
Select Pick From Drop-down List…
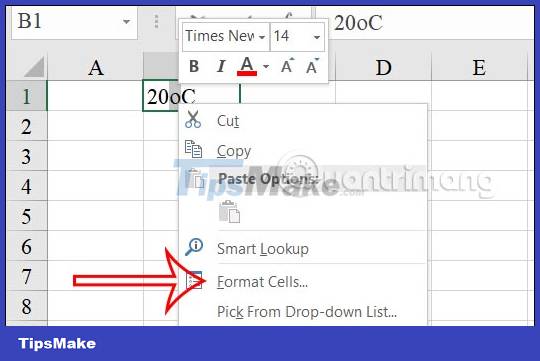click(x=303, y=312)
